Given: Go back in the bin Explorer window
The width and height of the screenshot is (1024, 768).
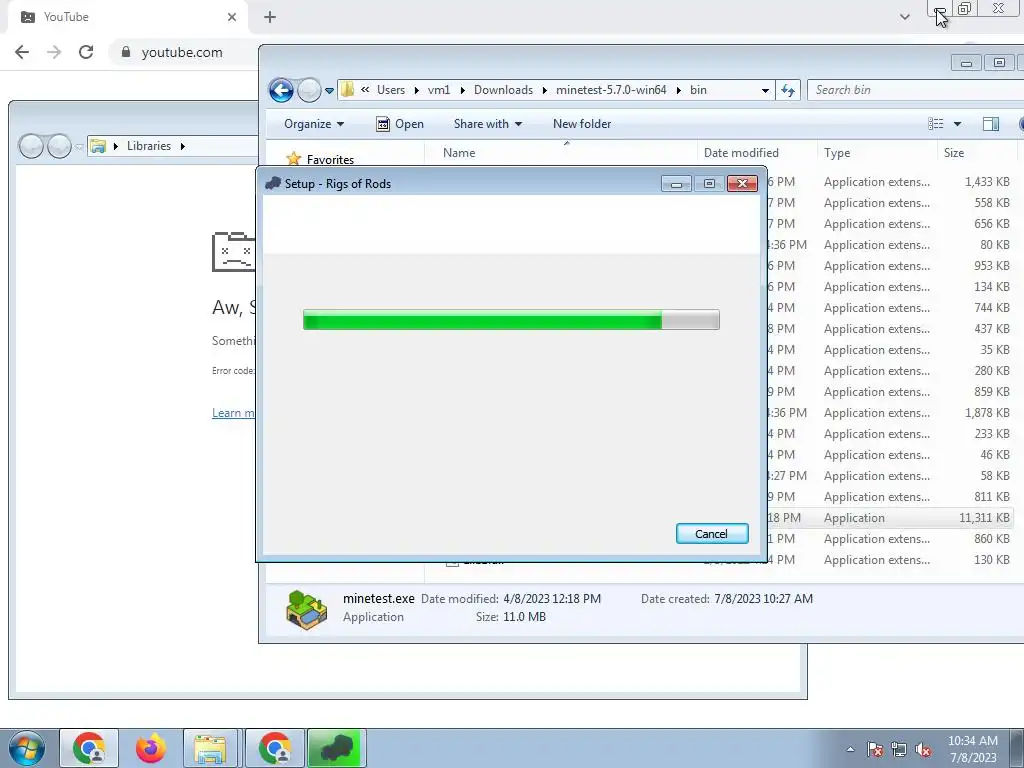Looking at the screenshot, I should pos(281,90).
